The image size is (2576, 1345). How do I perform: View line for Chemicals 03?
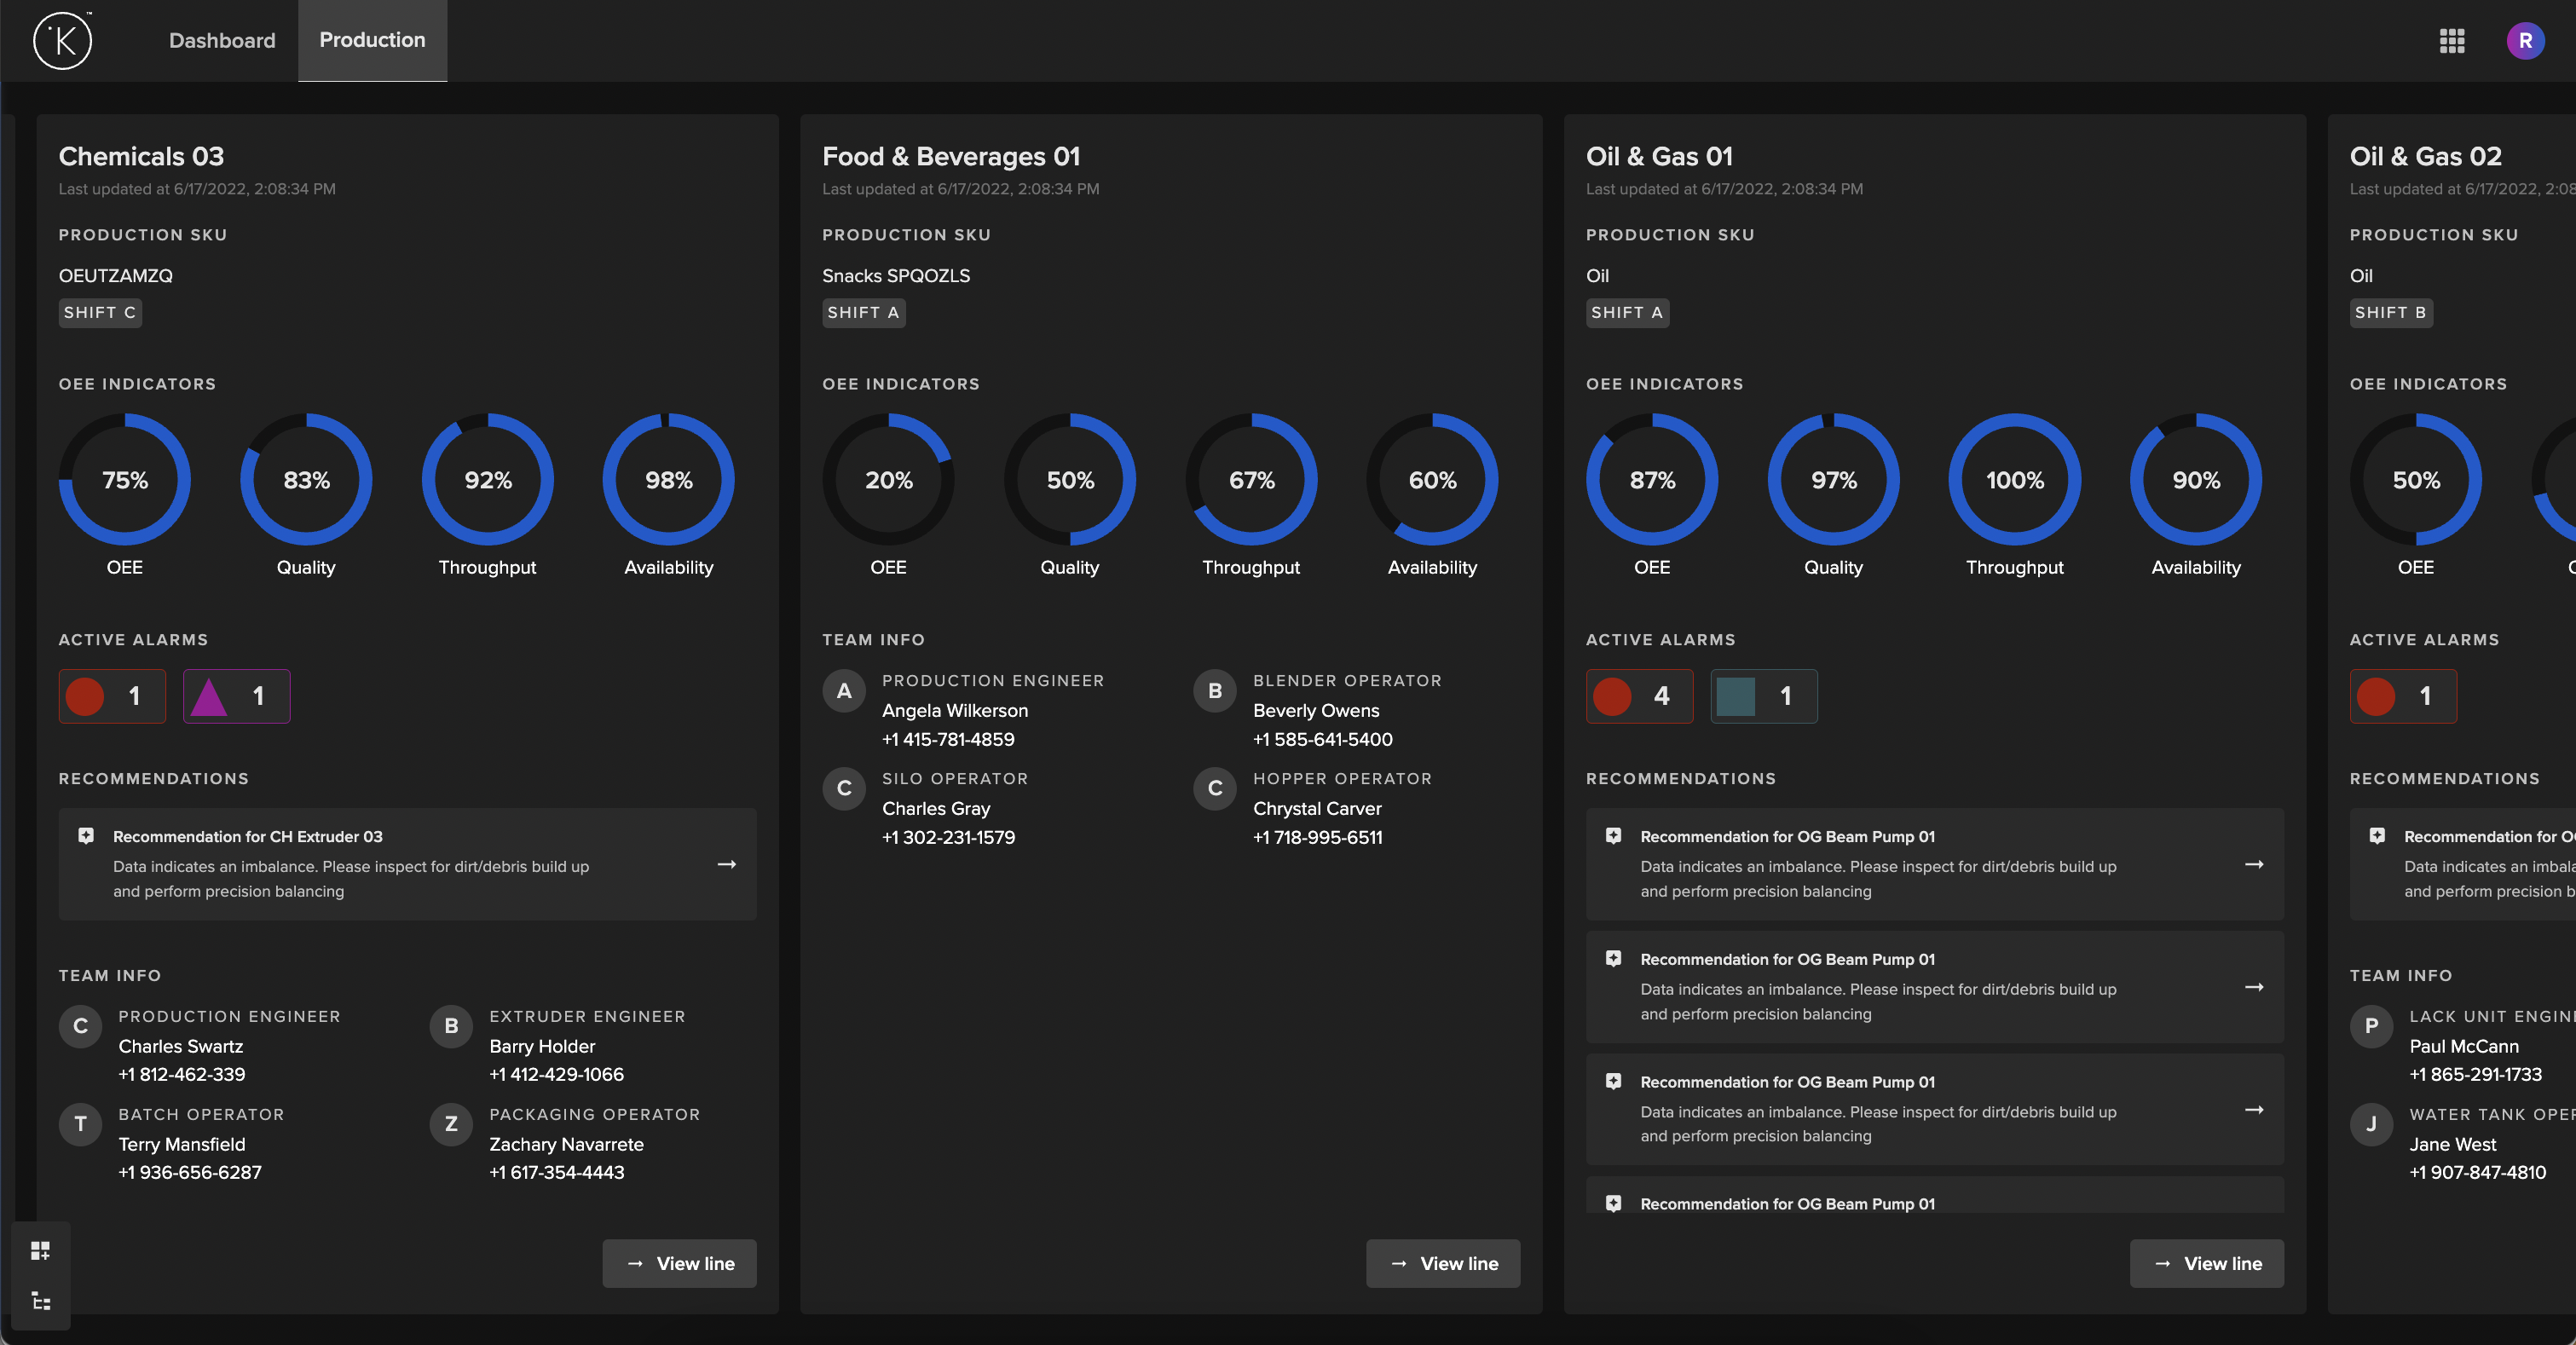pyautogui.click(x=679, y=1263)
